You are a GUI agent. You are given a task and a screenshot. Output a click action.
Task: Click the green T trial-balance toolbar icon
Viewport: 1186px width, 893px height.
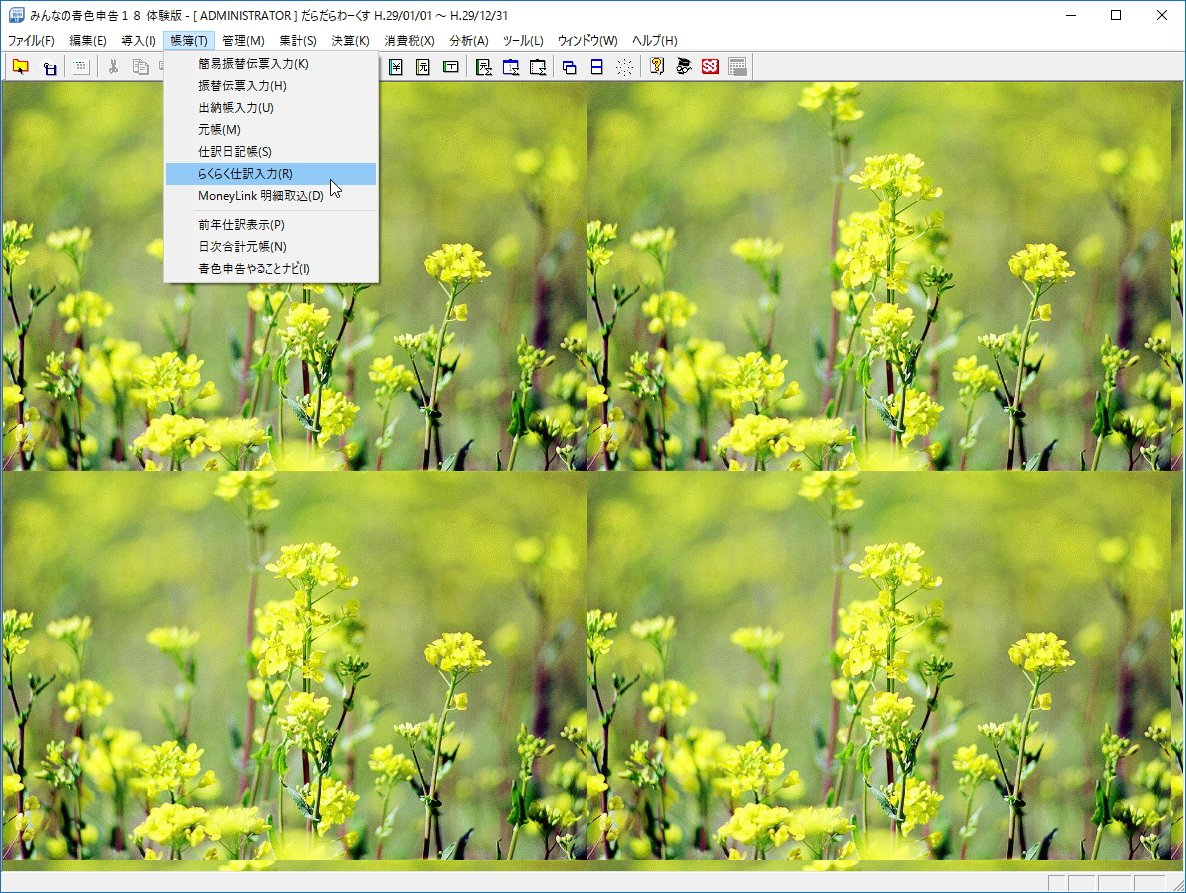tap(451, 67)
